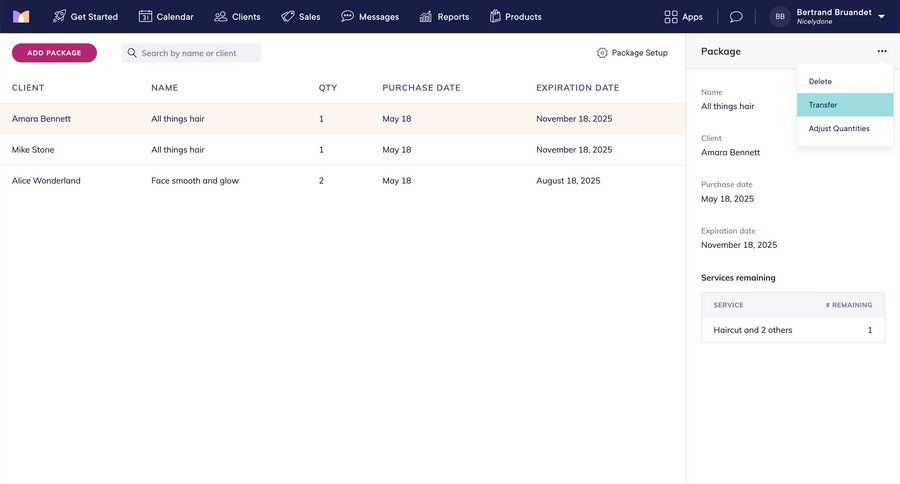Toggle the three-dot package options menu
This screenshot has width=900, height=484.
(881, 51)
